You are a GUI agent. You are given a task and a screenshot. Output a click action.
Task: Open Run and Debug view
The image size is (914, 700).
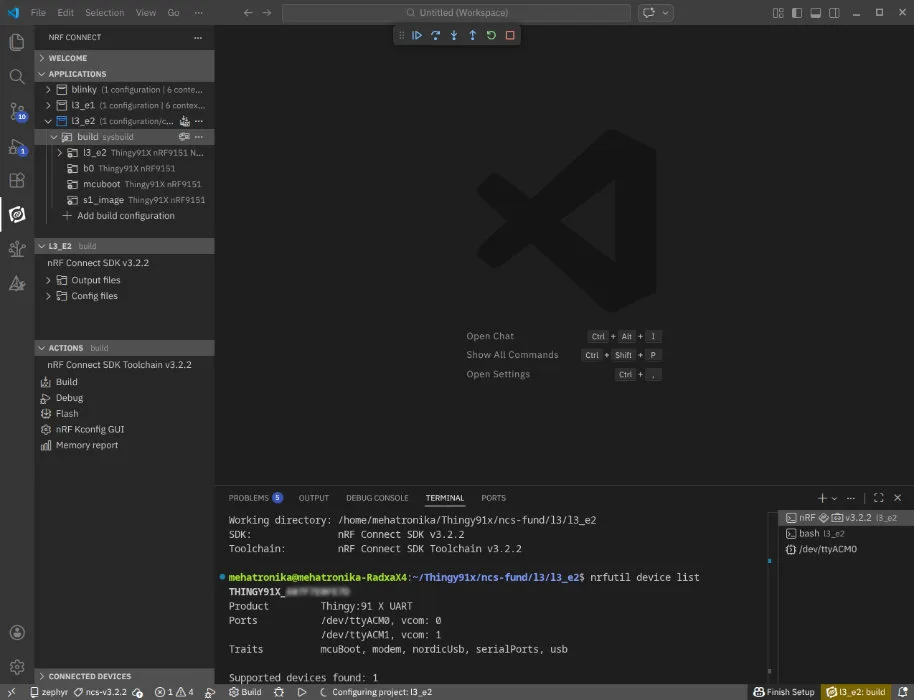(x=16, y=146)
